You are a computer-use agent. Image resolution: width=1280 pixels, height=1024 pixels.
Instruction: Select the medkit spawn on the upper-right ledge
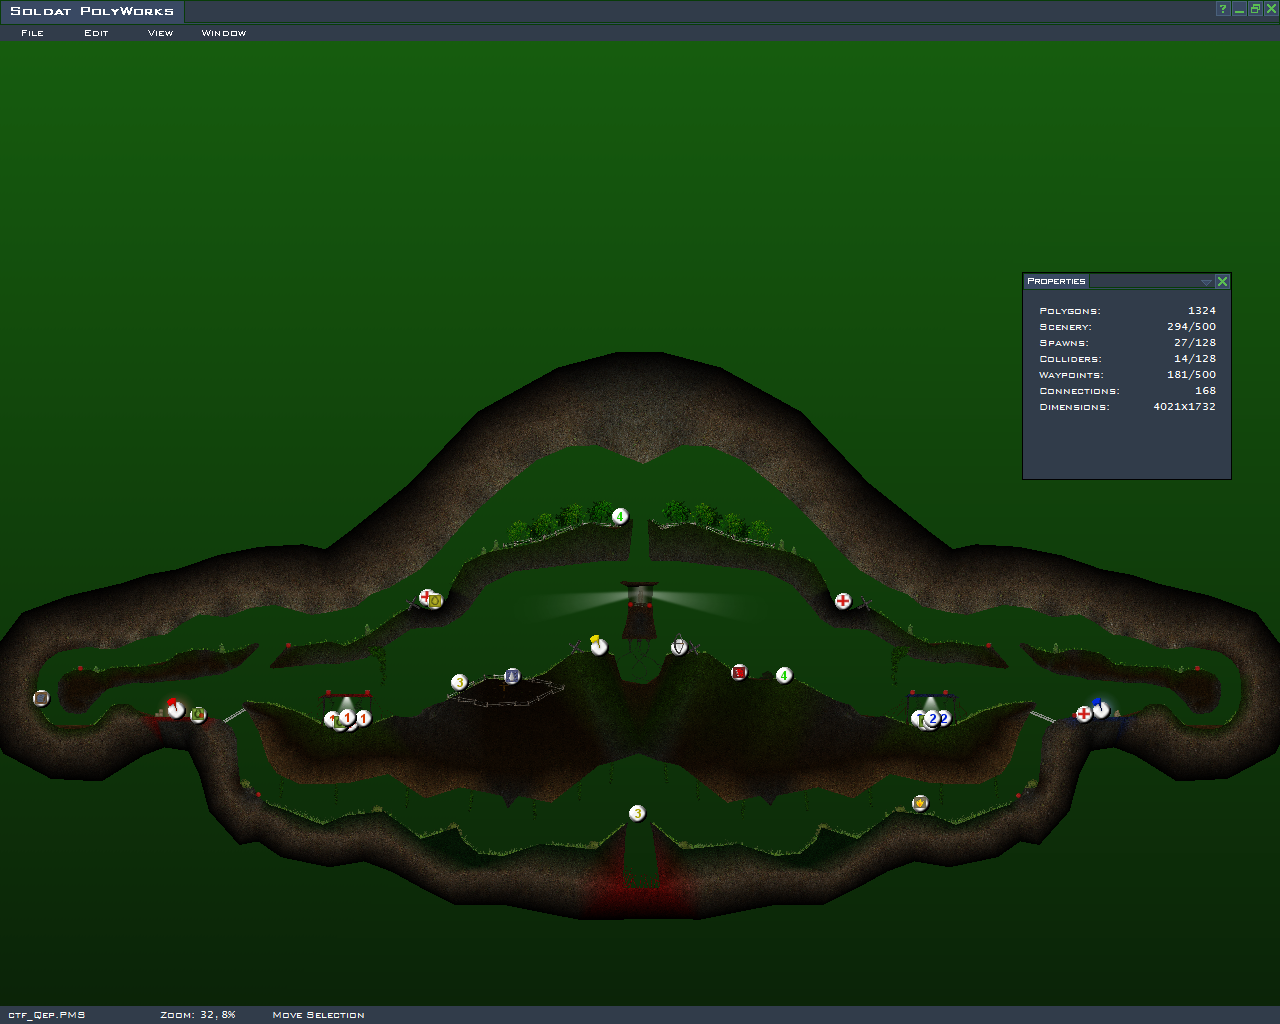tap(843, 601)
